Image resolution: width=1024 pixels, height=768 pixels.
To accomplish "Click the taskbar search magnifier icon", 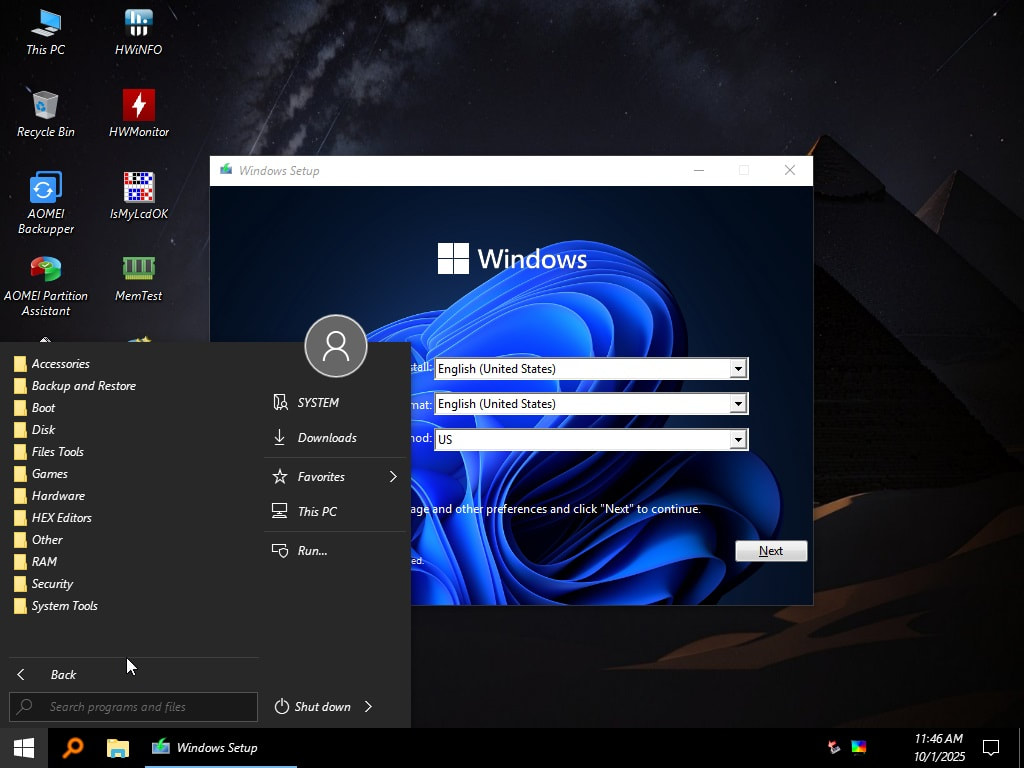I will pyautogui.click(x=73, y=747).
